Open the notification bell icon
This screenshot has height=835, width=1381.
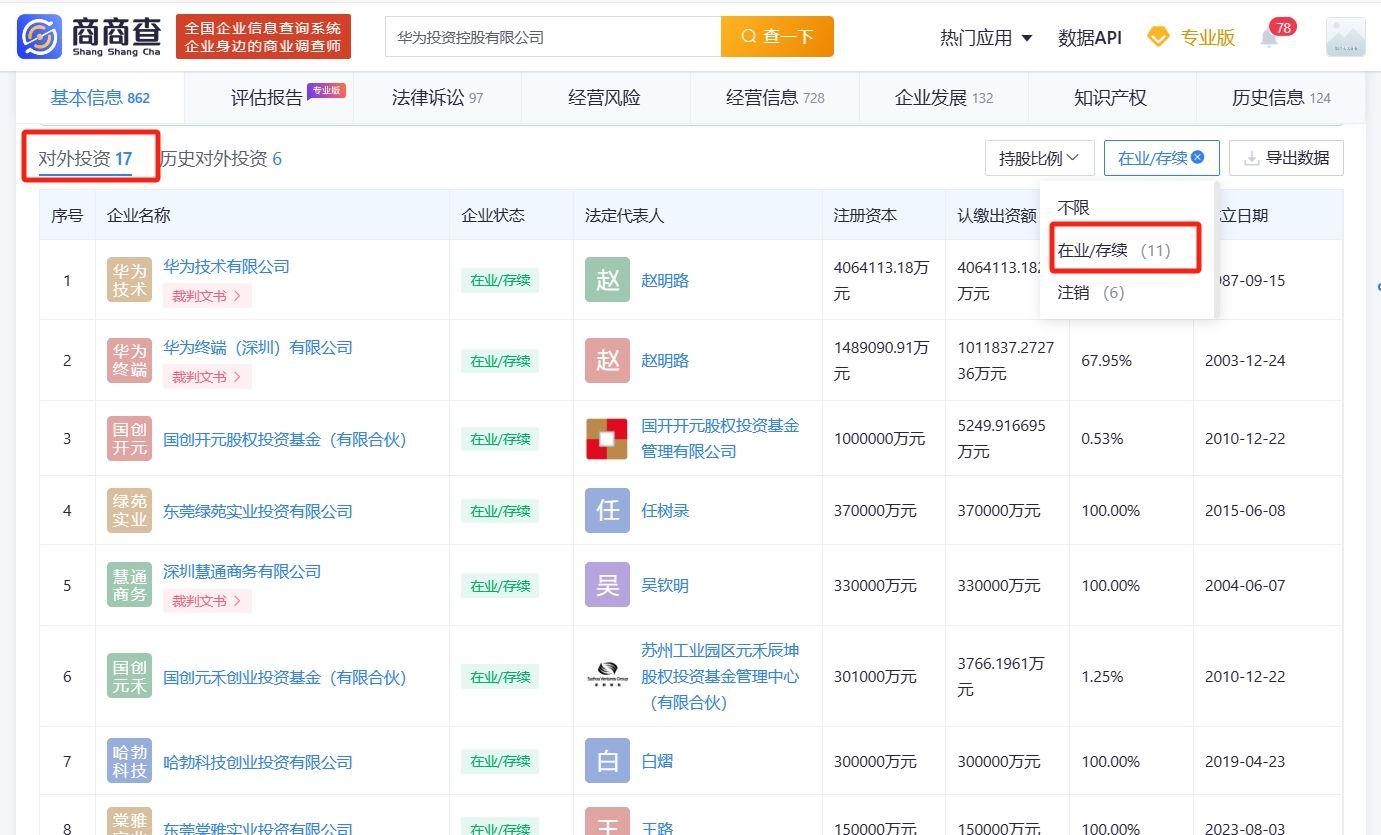point(1269,38)
